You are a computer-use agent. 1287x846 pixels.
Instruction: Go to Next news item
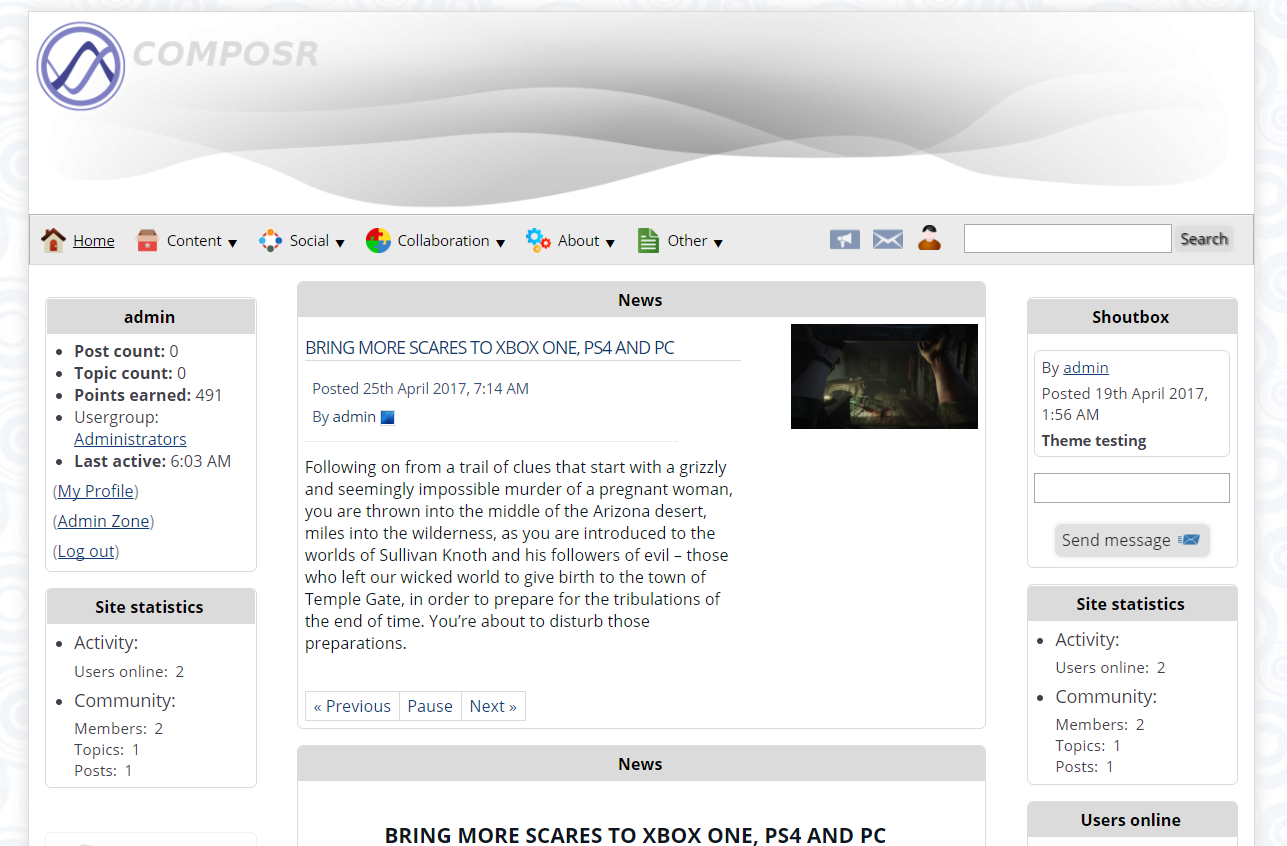(493, 706)
